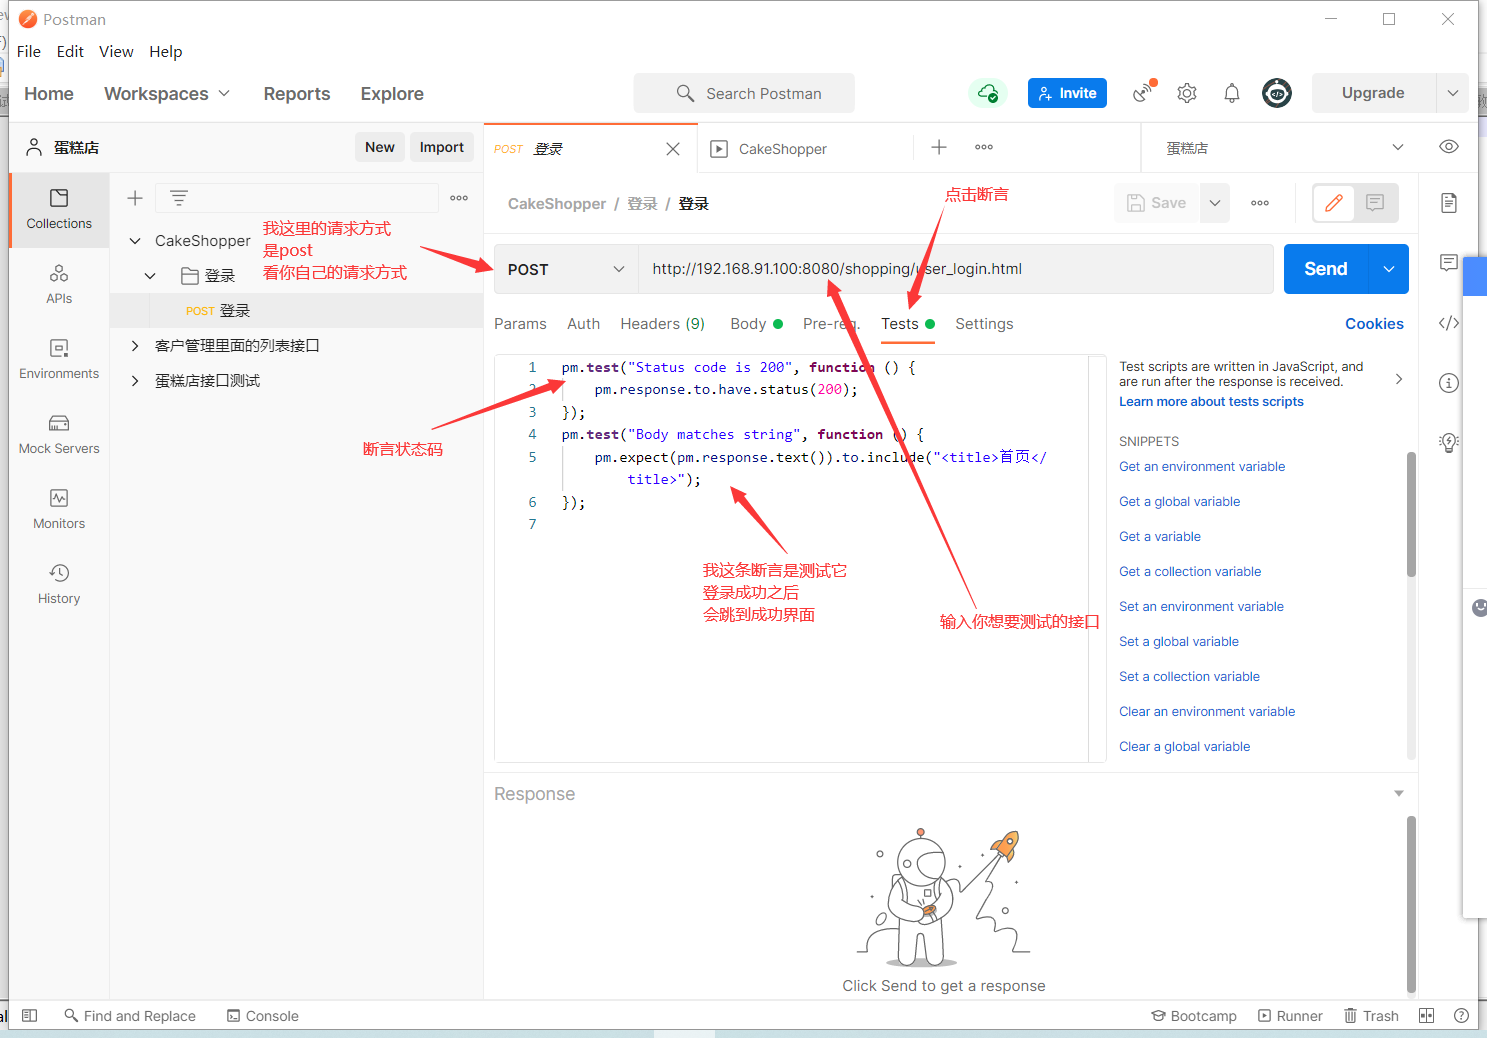Image resolution: width=1487 pixels, height=1038 pixels.
Task: Open the Workspaces dropdown
Action: pyautogui.click(x=167, y=93)
